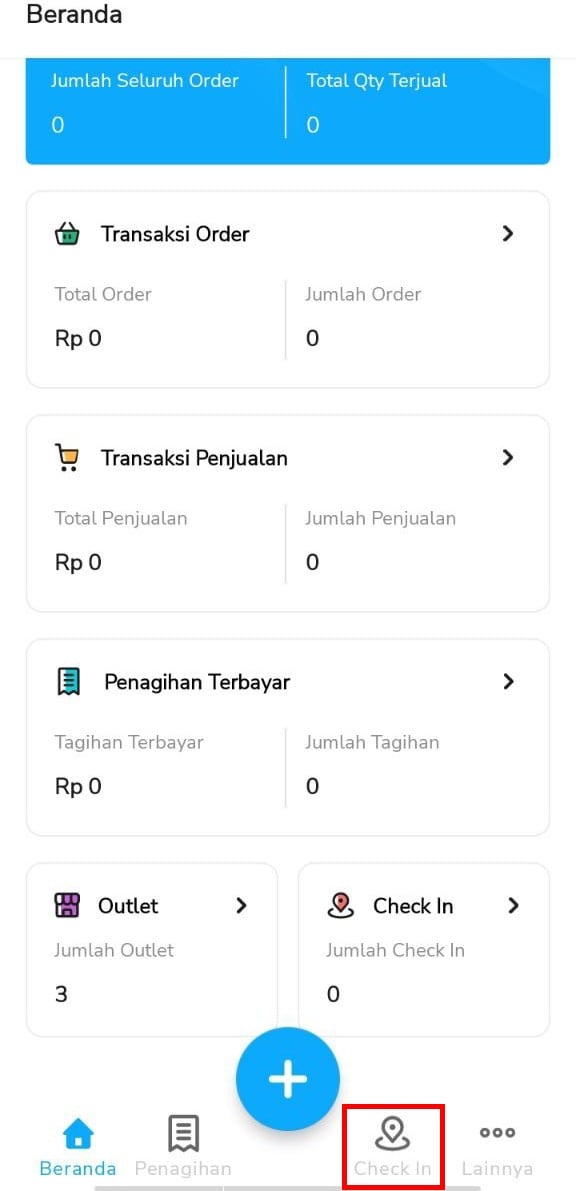Tap the shopping cart icon for Transaksi Penjualan
This screenshot has height=1191, width=576.
(67, 458)
